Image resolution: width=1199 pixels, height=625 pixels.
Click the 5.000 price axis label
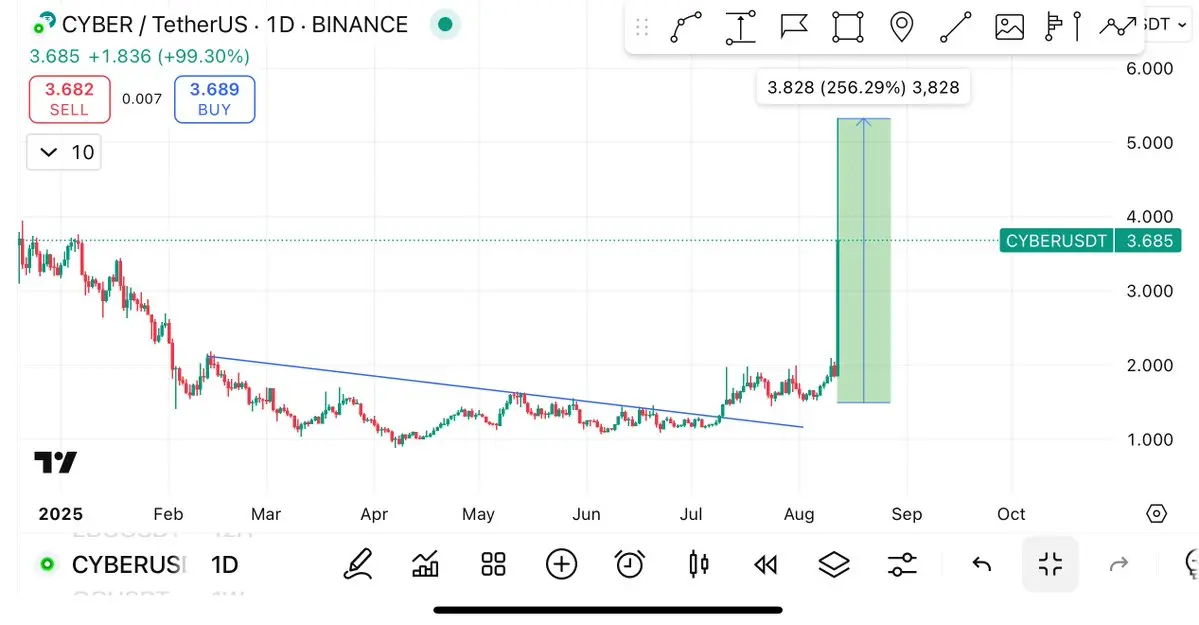(1149, 143)
